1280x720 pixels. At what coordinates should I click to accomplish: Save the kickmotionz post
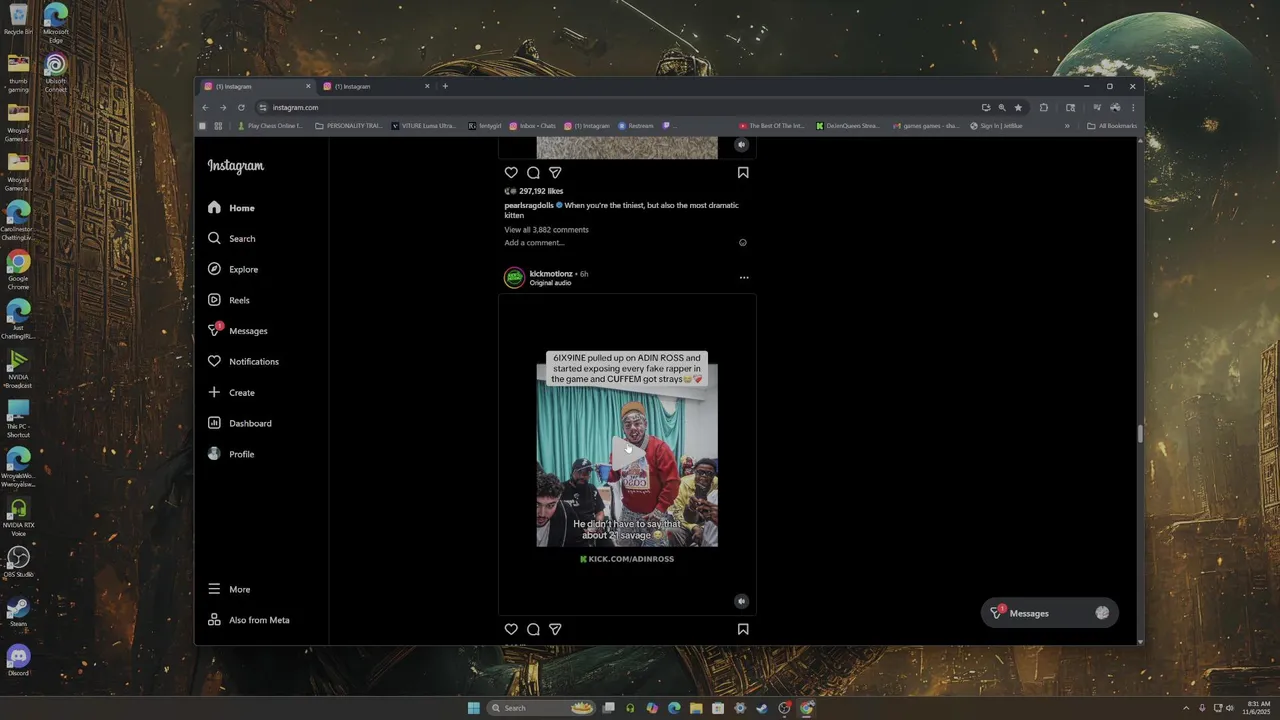(743, 629)
